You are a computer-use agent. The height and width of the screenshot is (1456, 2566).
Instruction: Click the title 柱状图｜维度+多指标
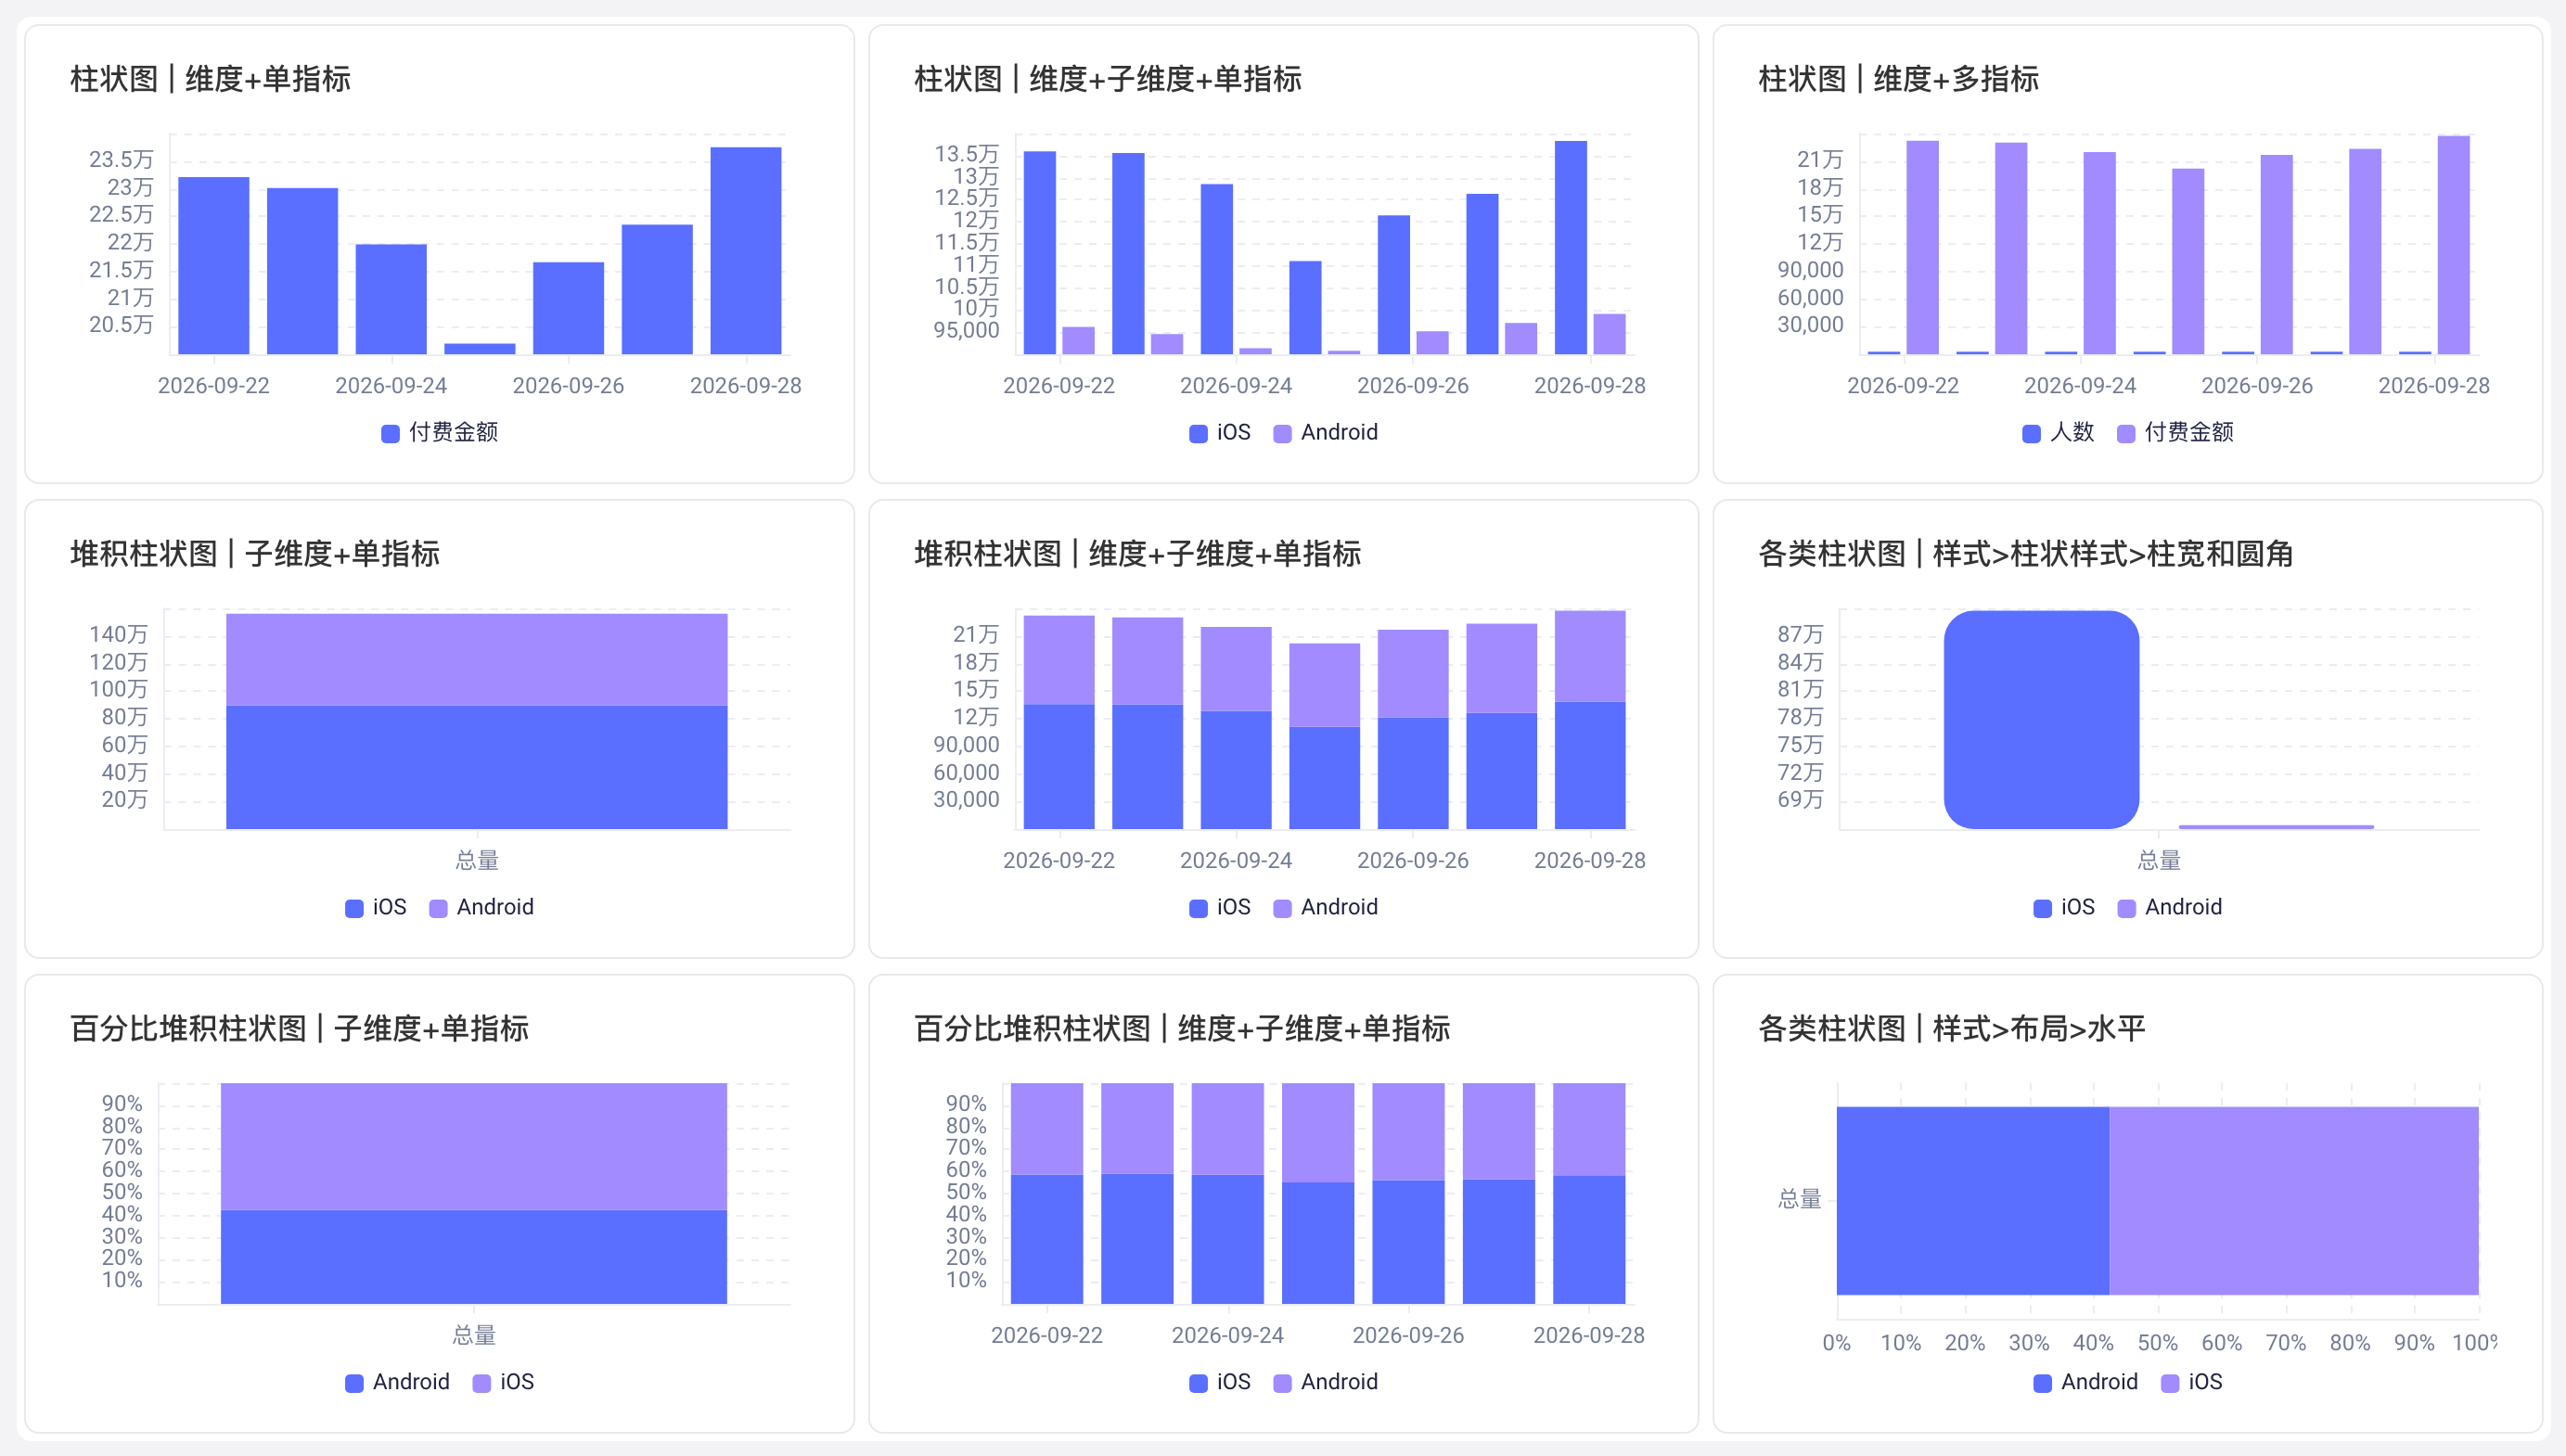[x=1898, y=79]
